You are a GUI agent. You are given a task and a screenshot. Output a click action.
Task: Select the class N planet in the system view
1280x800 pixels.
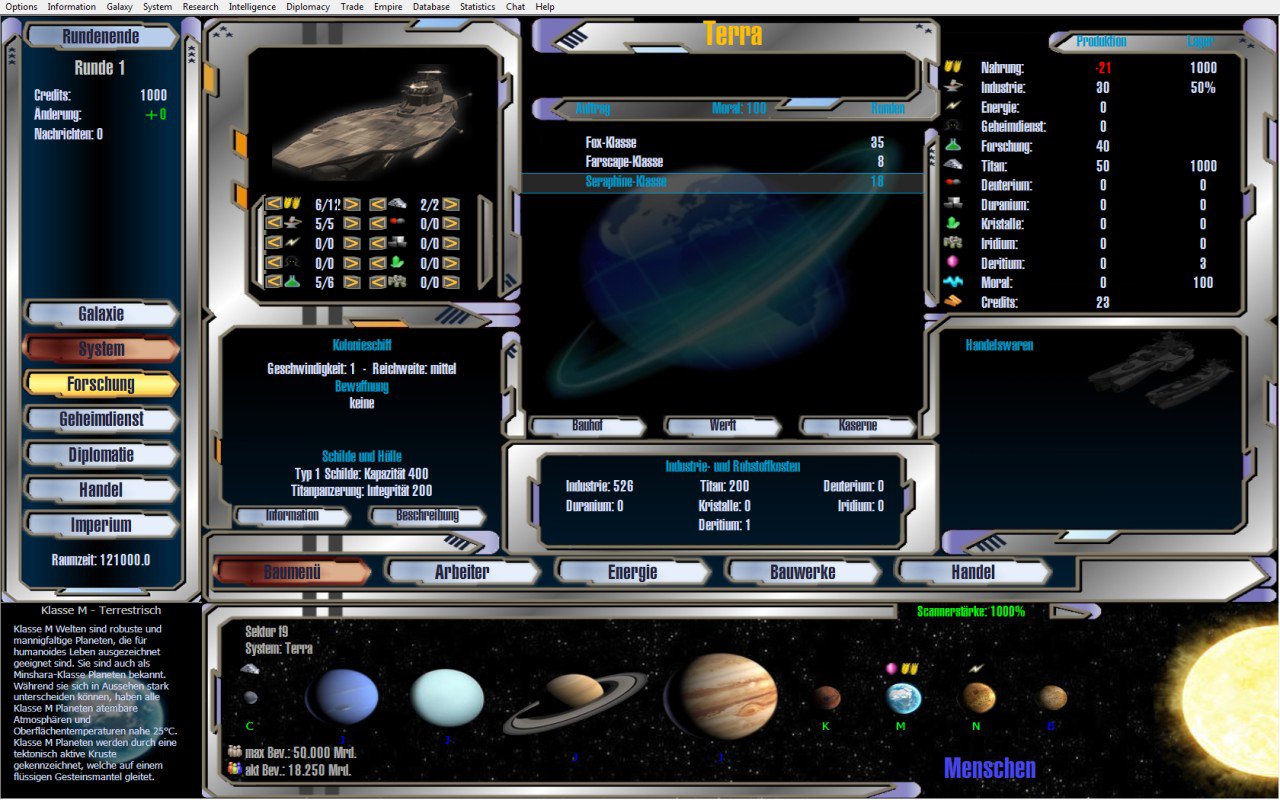pos(978,697)
